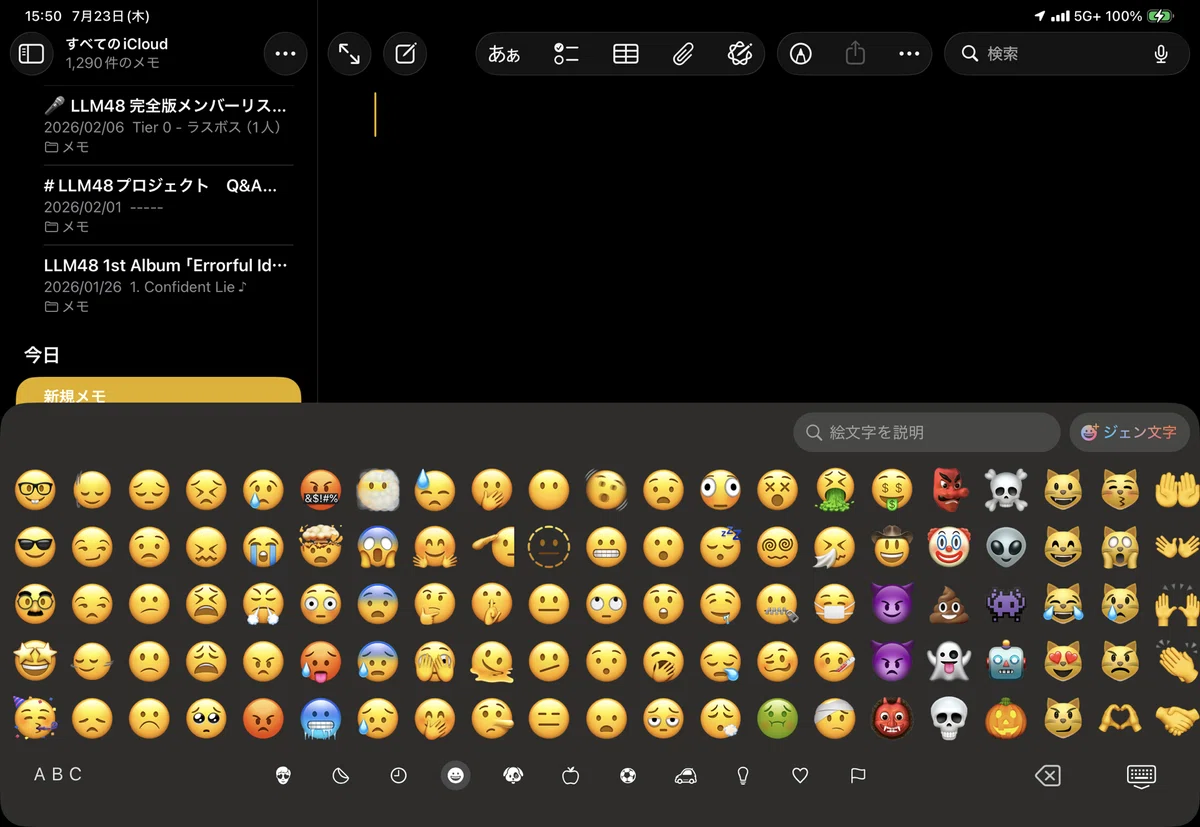Screen dimensions: 1200x827
Task: Open the note toolbar more menu
Action: 909,54
